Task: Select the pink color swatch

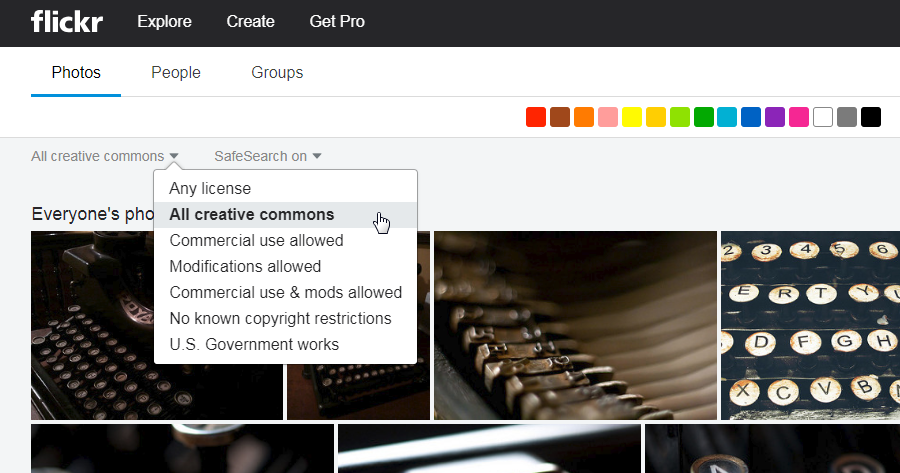Action: (799, 117)
